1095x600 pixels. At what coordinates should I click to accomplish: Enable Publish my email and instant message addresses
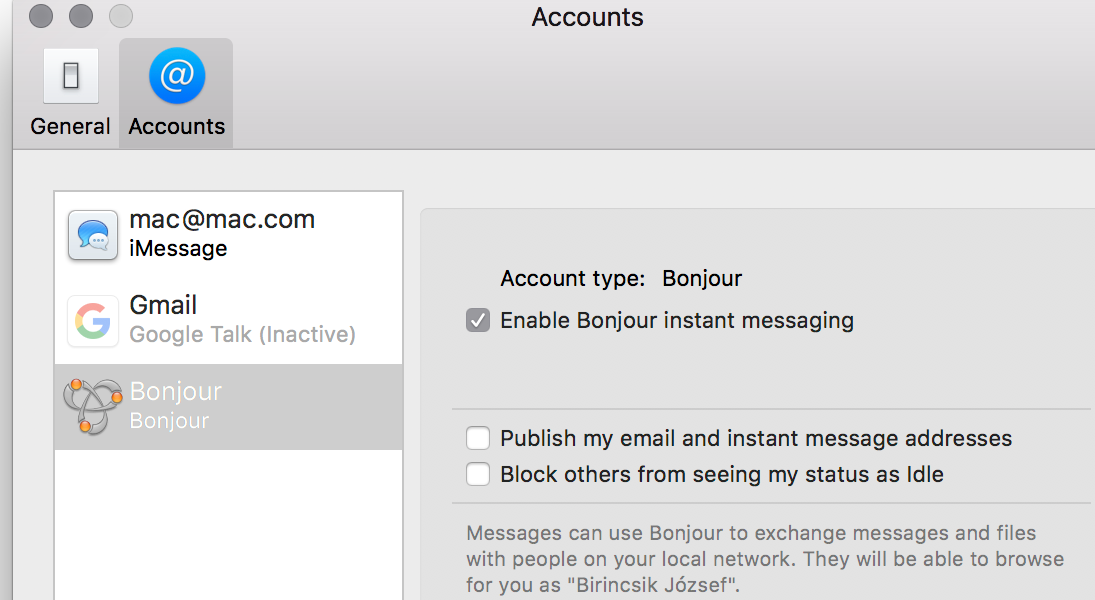click(478, 439)
